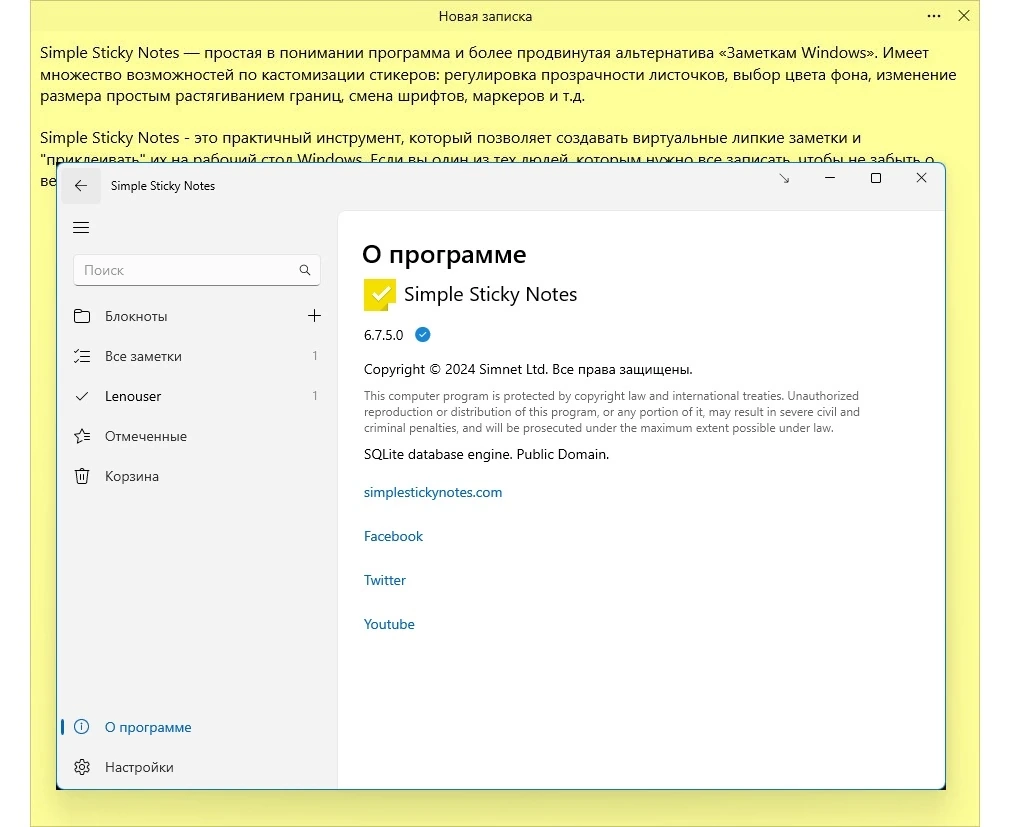Show Отмеченные starred notes
1010x827 pixels.
click(x=196, y=436)
